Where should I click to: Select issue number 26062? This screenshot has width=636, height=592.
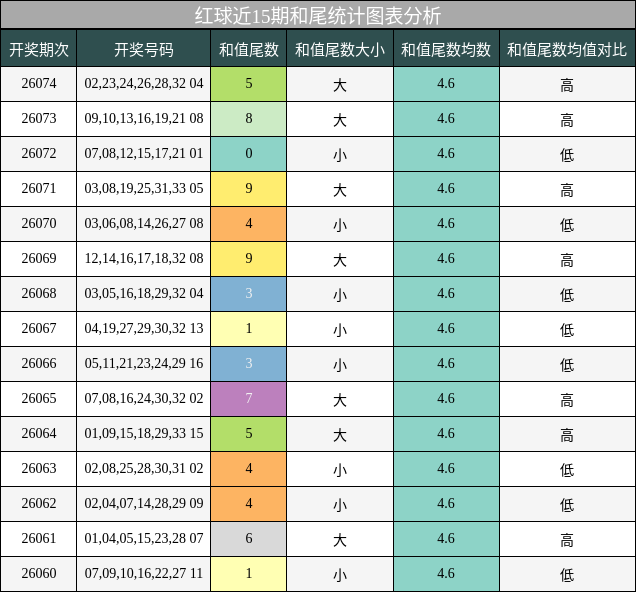click(39, 503)
